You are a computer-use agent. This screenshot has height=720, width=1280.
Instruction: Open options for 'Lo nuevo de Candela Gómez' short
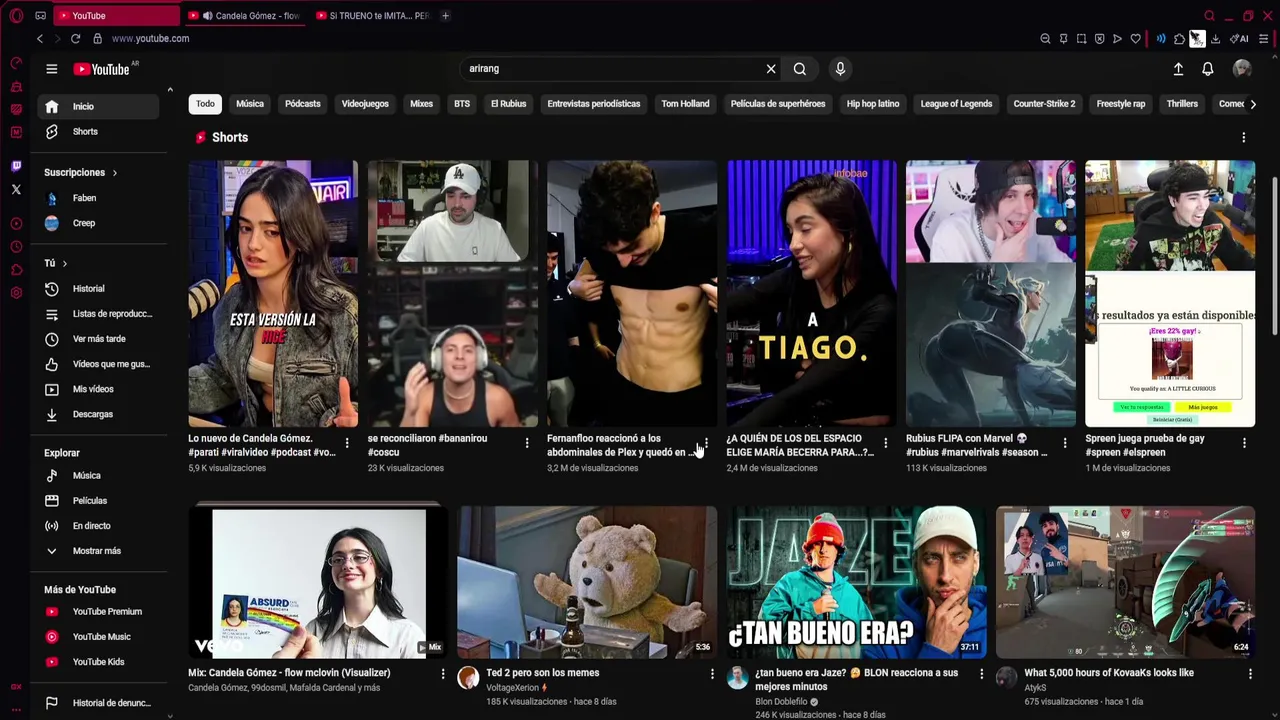point(347,442)
